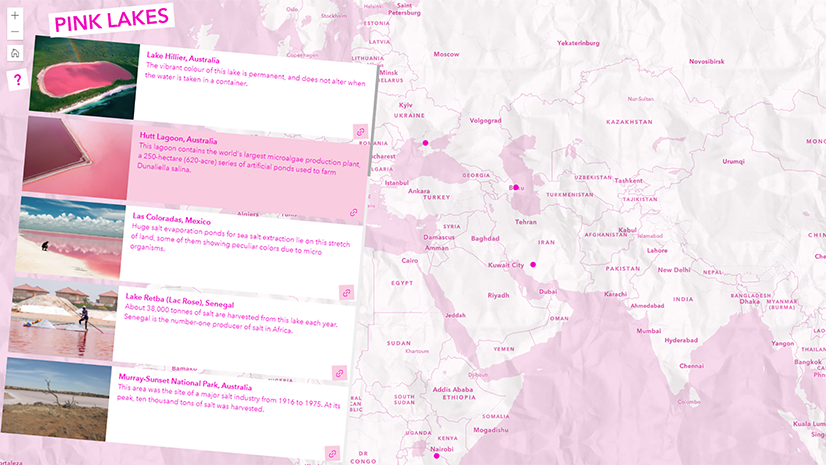826x465 pixels.
Task: Open the Lake Retba photo thumbnail
Action: pos(64,318)
